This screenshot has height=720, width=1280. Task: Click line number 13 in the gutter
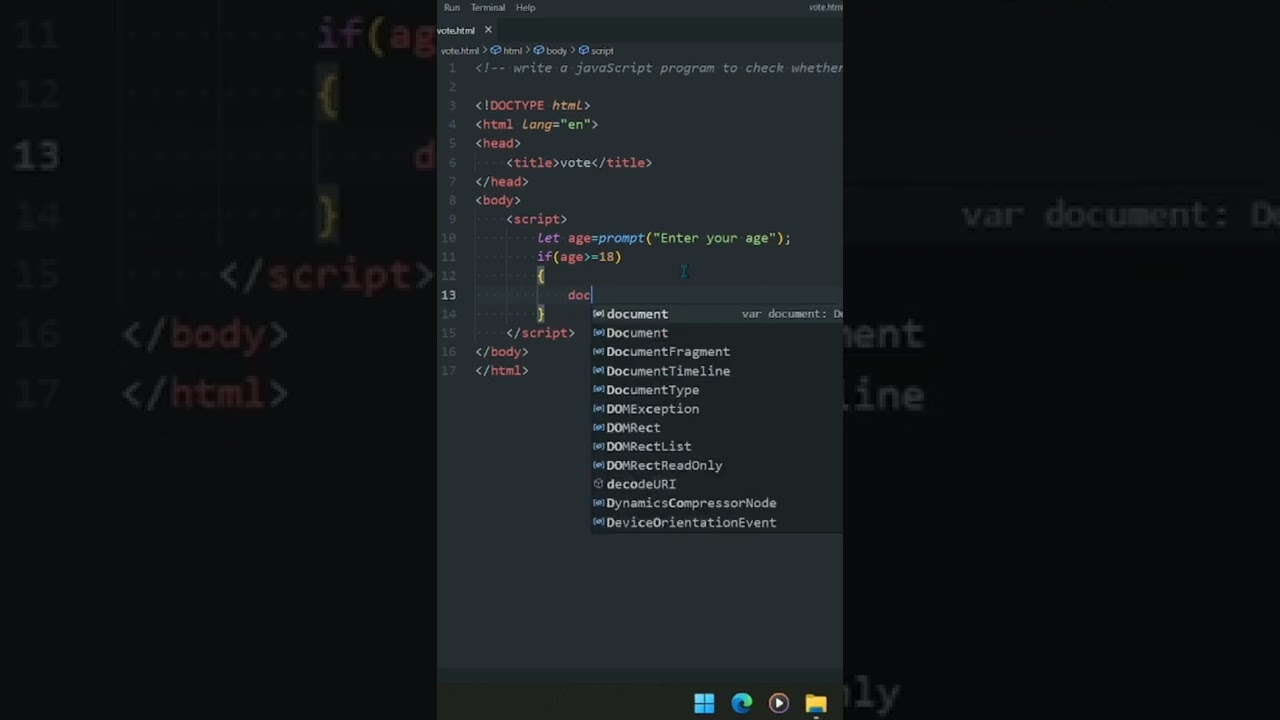449,295
